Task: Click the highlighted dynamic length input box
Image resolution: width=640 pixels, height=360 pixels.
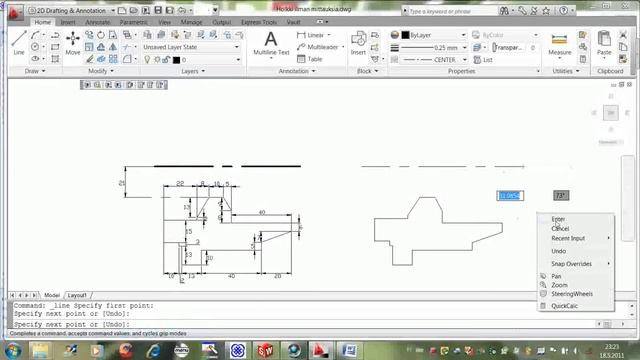Action: [x=510, y=196]
